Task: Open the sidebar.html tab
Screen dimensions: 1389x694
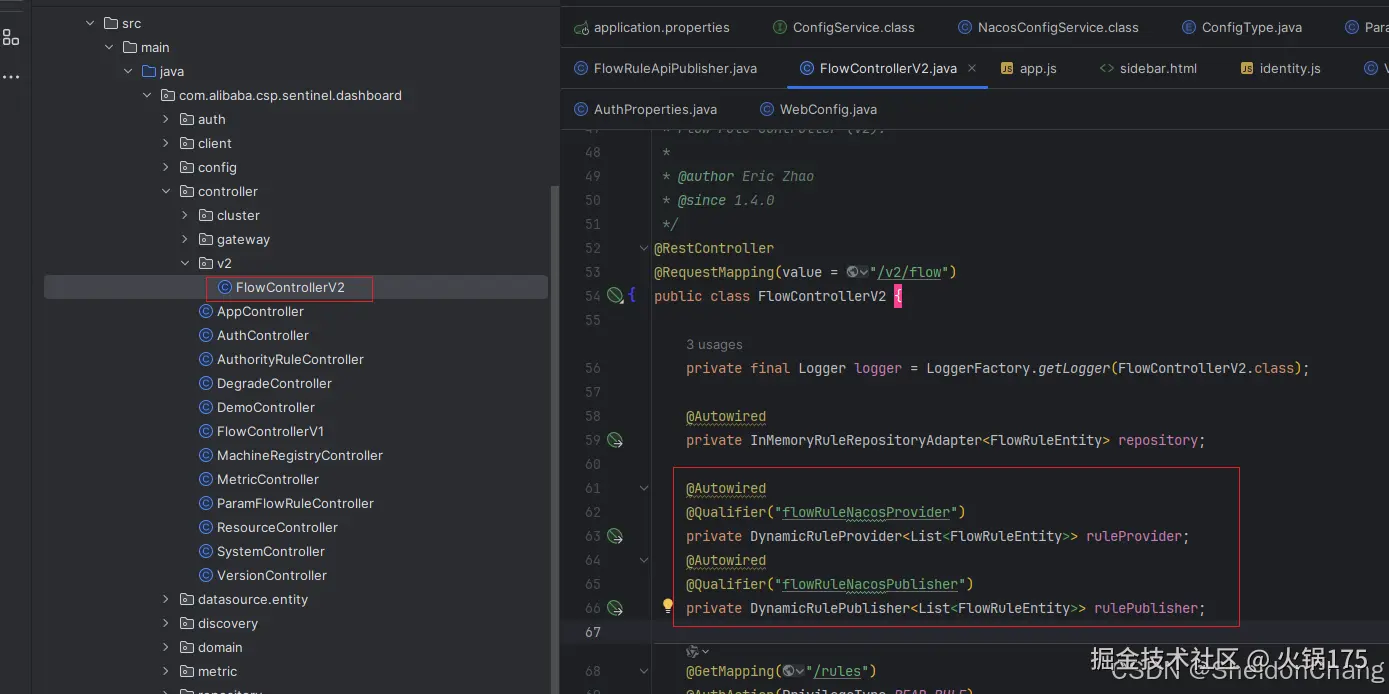Action: tap(1148, 69)
